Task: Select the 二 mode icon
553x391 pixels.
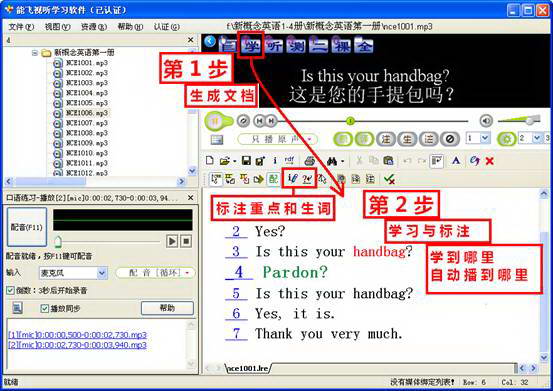Action: pos(318,45)
